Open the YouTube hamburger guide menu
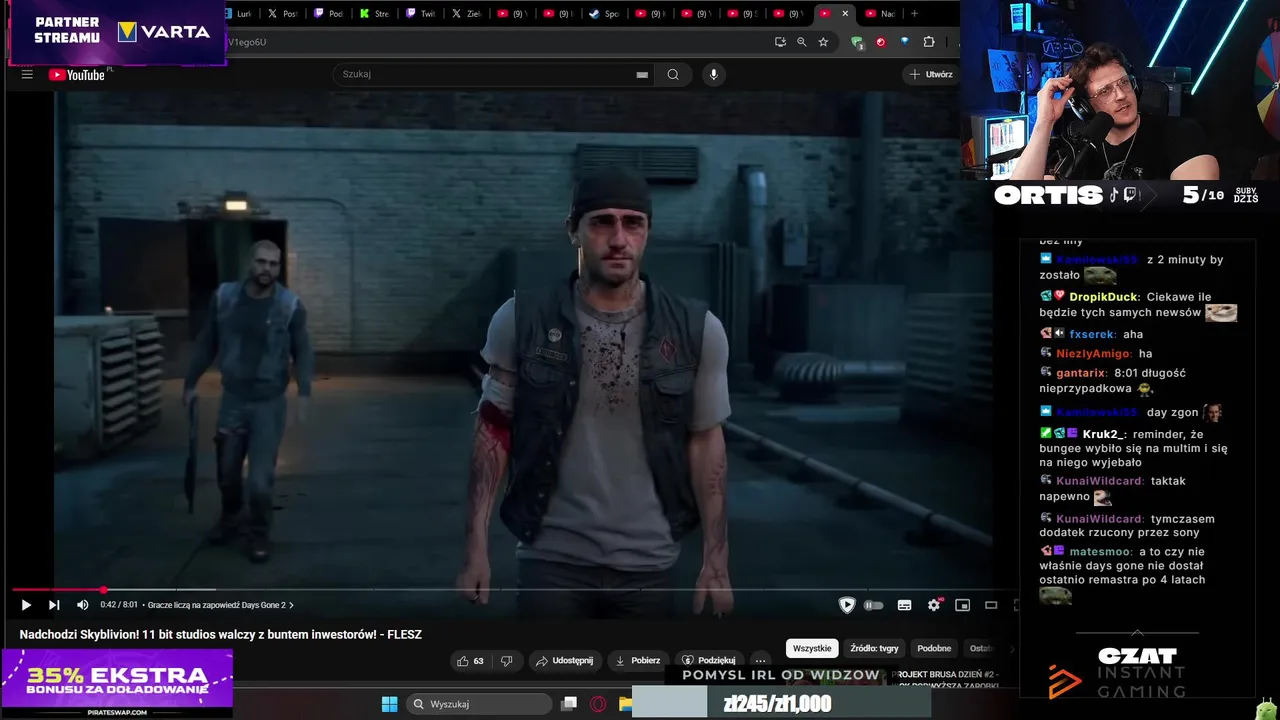This screenshot has height=720, width=1280. click(x=27, y=75)
